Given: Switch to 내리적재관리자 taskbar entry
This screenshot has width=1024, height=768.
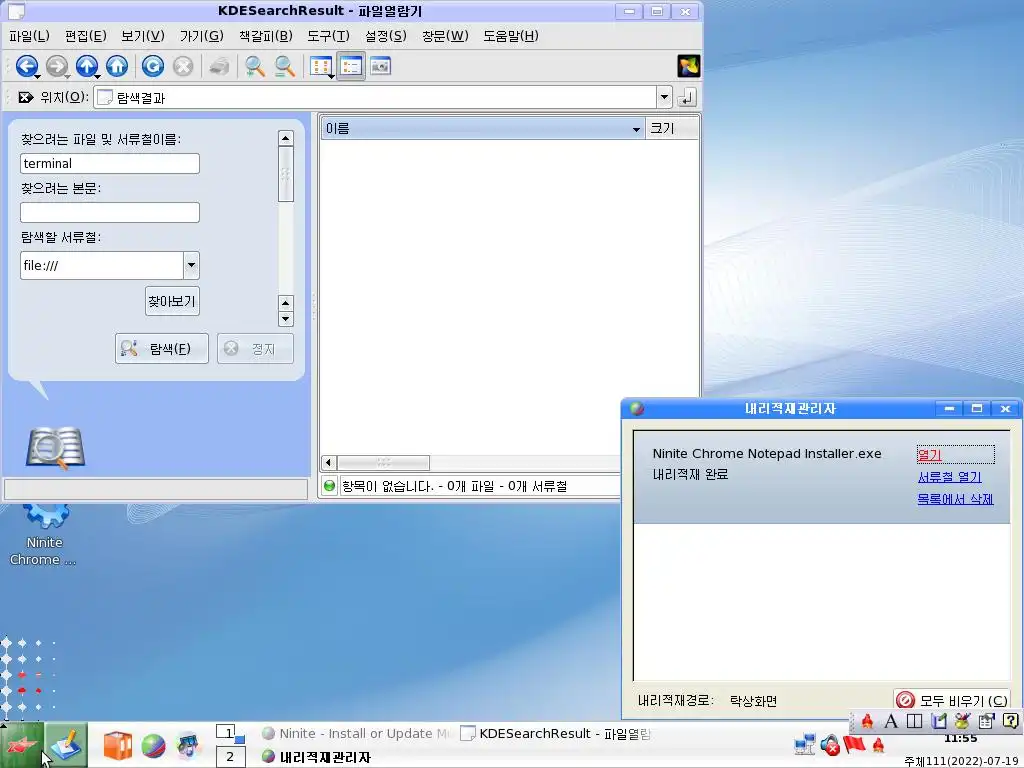Looking at the screenshot, I should (316, 757).
